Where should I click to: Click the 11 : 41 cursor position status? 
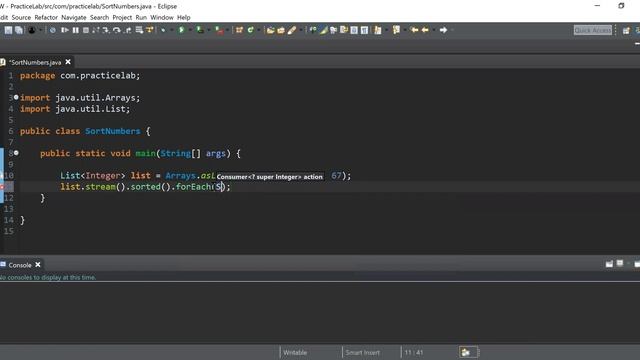click(x=413, y=352)
